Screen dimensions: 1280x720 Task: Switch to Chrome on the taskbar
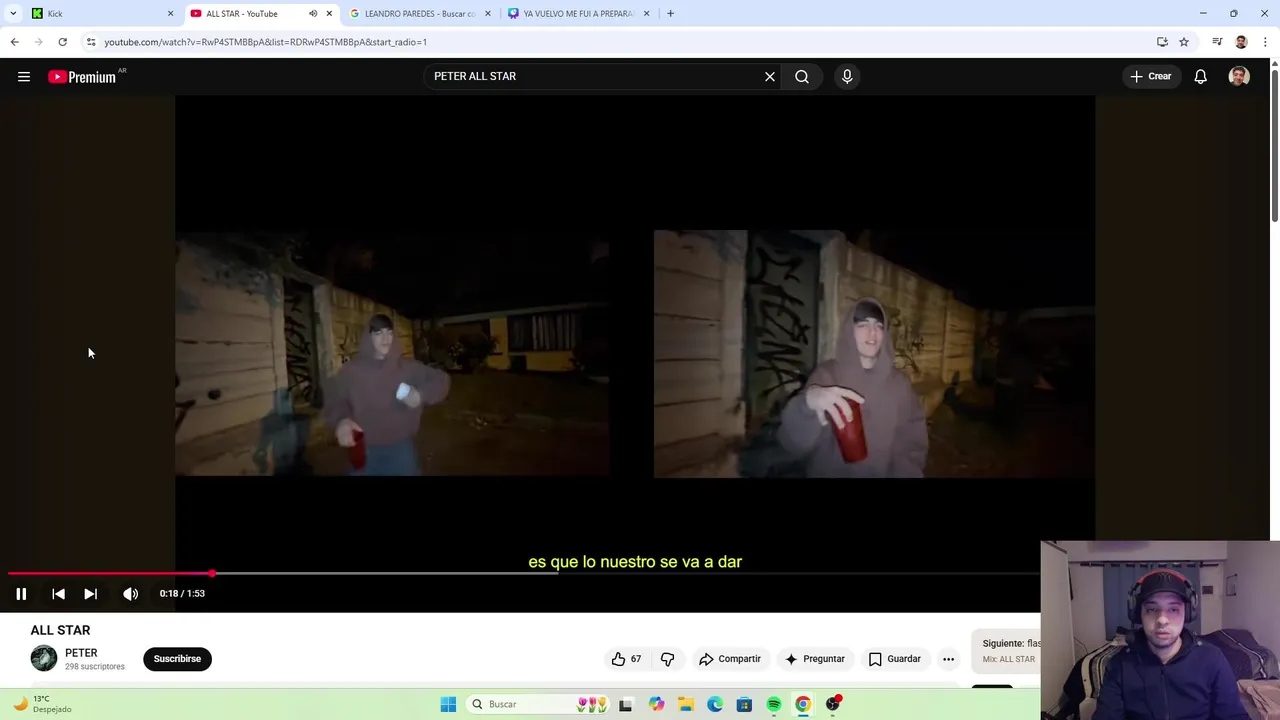(803, 704)
